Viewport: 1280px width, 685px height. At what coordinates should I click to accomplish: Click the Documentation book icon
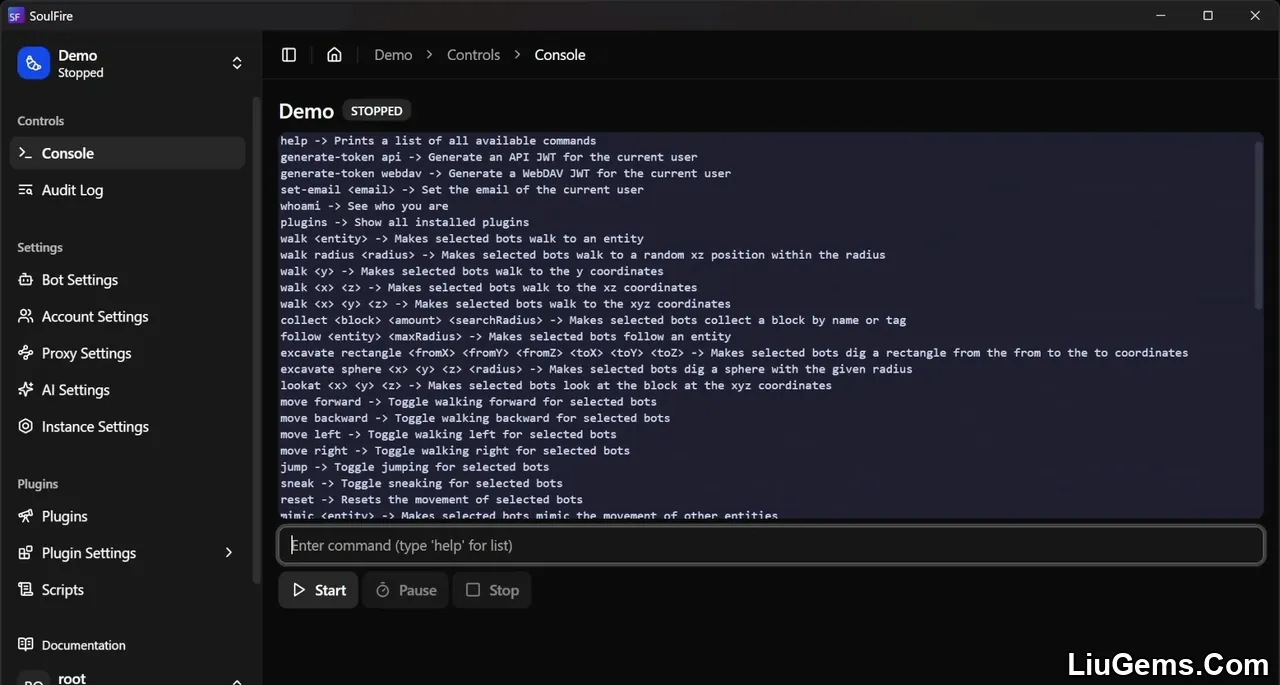26,645
